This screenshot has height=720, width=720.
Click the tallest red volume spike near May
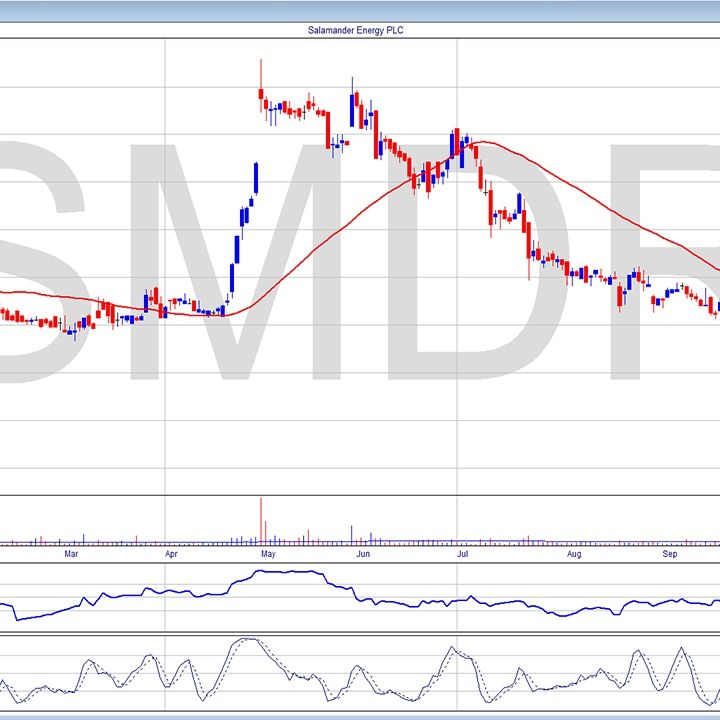[261, 520]
